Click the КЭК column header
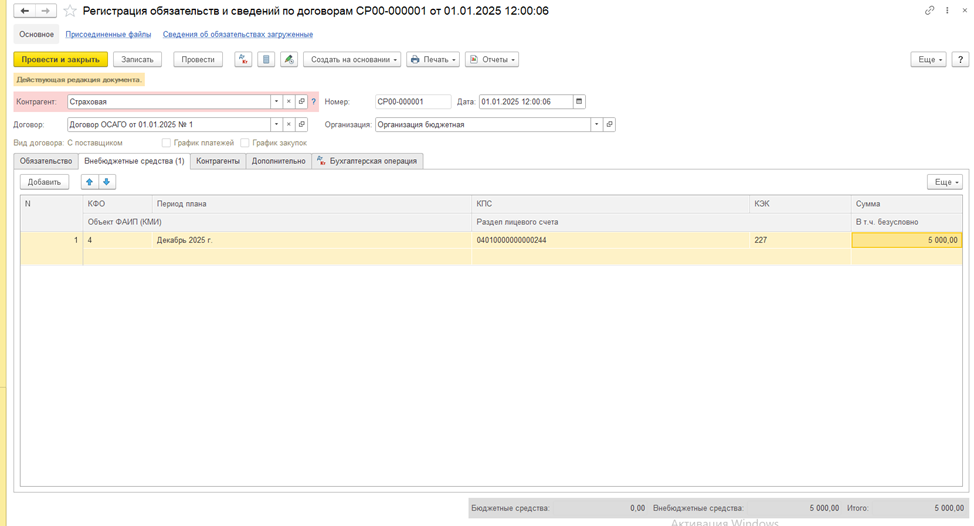 pos(800,204)
